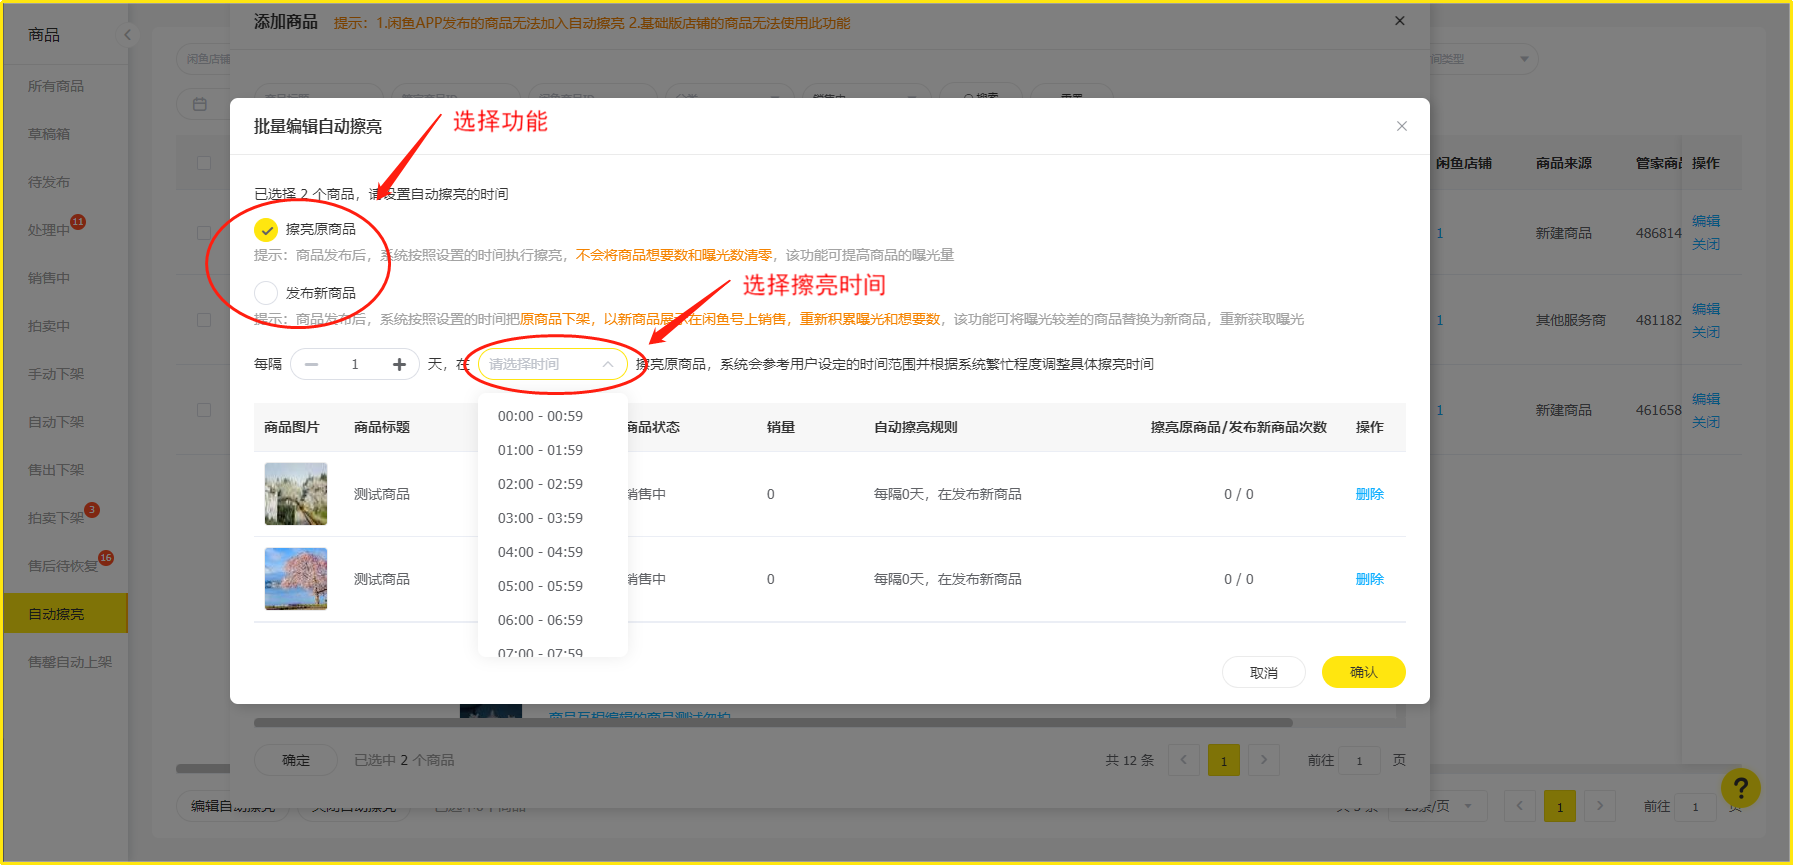Open 自动擦亮 in the sidebar menu

[57, 614]
